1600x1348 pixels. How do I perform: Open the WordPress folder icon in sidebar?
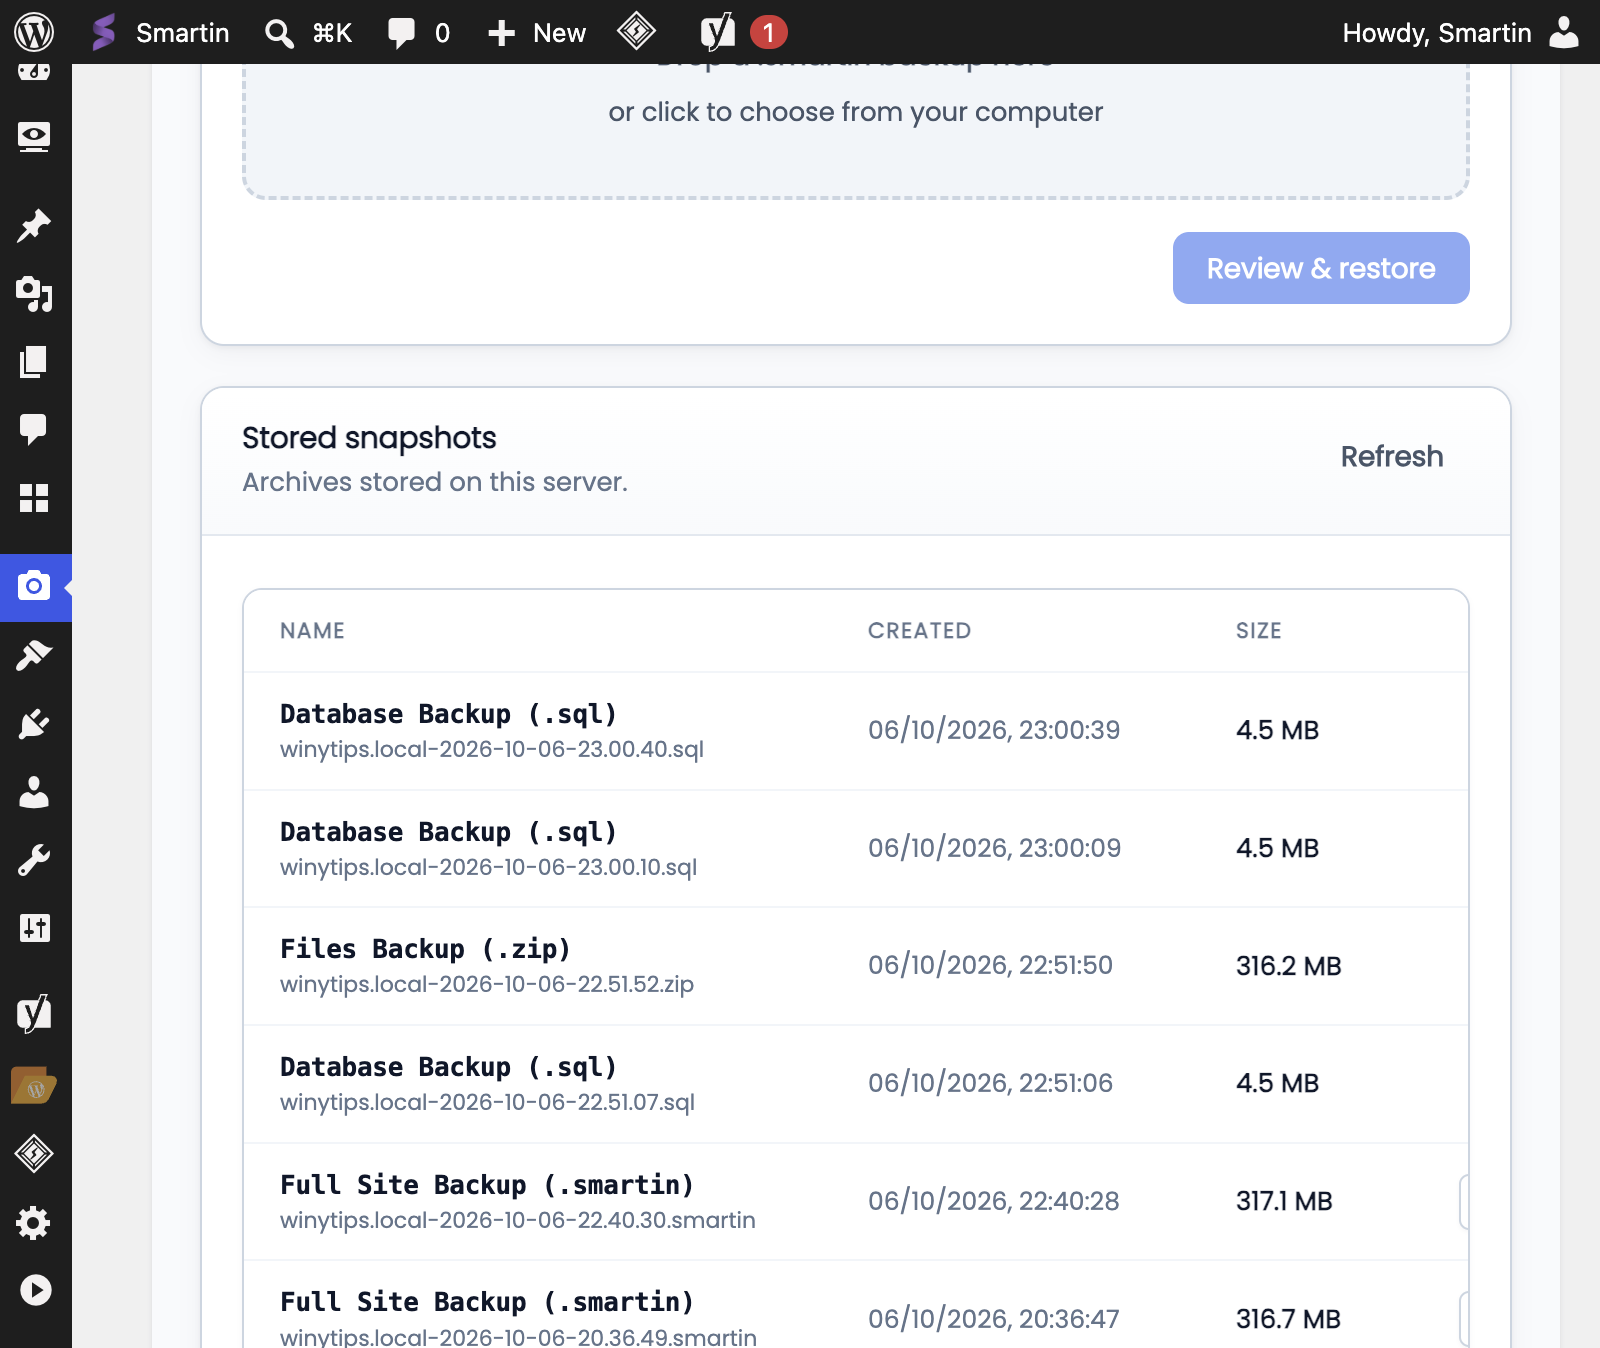[x=34, y=1086]
